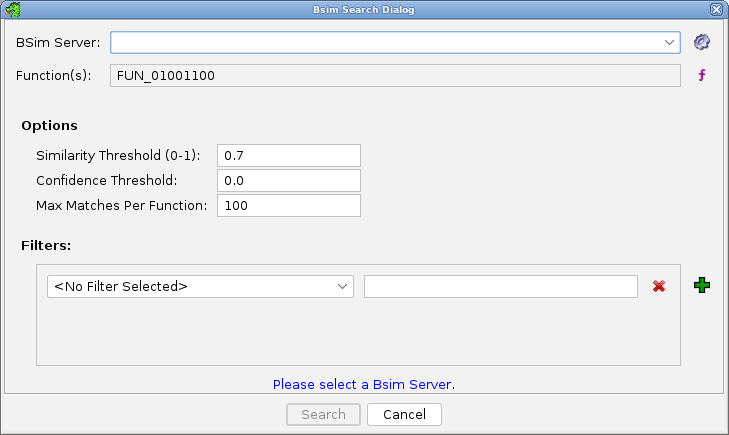Click the Filters section label

(x=46, y=244)
